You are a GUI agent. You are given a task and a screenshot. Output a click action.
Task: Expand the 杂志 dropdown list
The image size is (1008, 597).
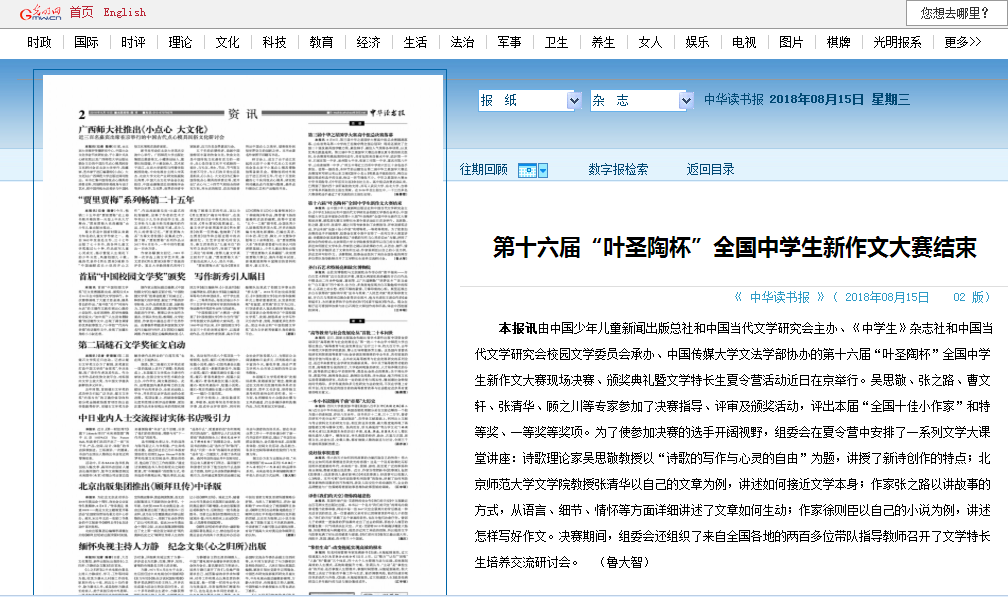(686, 100)
